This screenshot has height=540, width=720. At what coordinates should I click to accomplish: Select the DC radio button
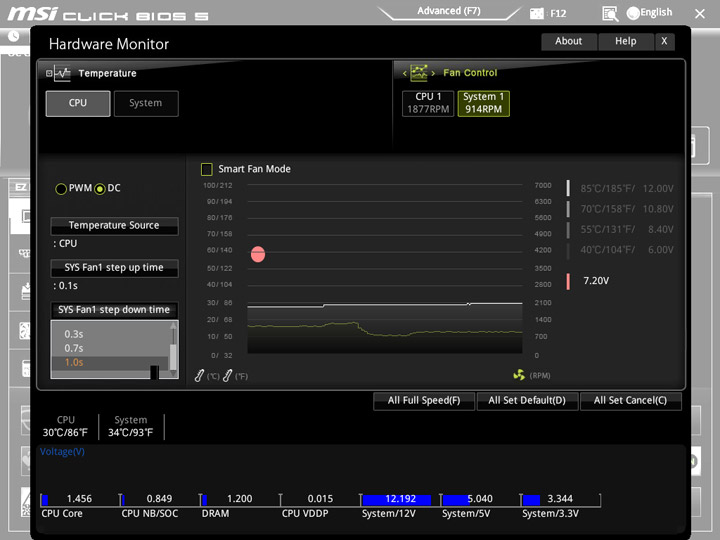[x=100, y=189]
